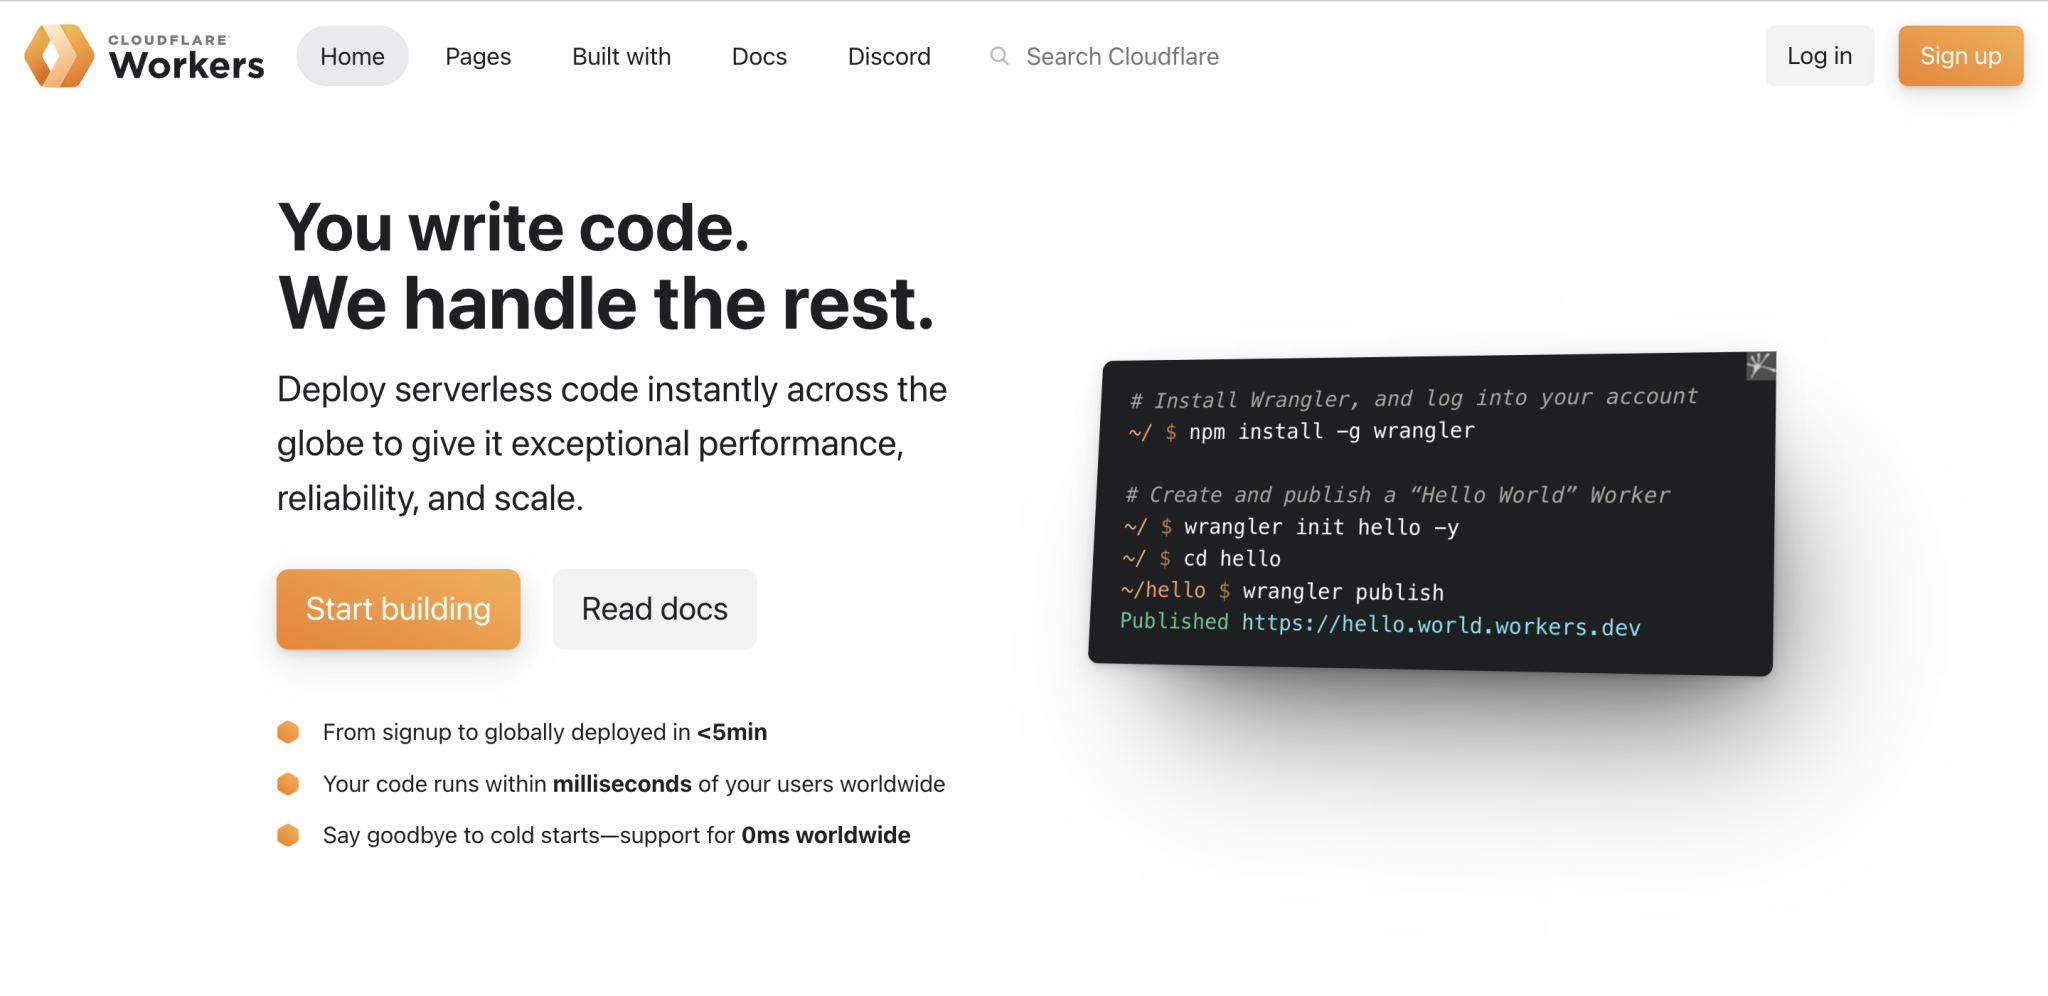Viewport: 2048px width, 996px height.
Task: Click the hexagon bullet next to '0ms worldwide'
Action: [x=287, y=835]
